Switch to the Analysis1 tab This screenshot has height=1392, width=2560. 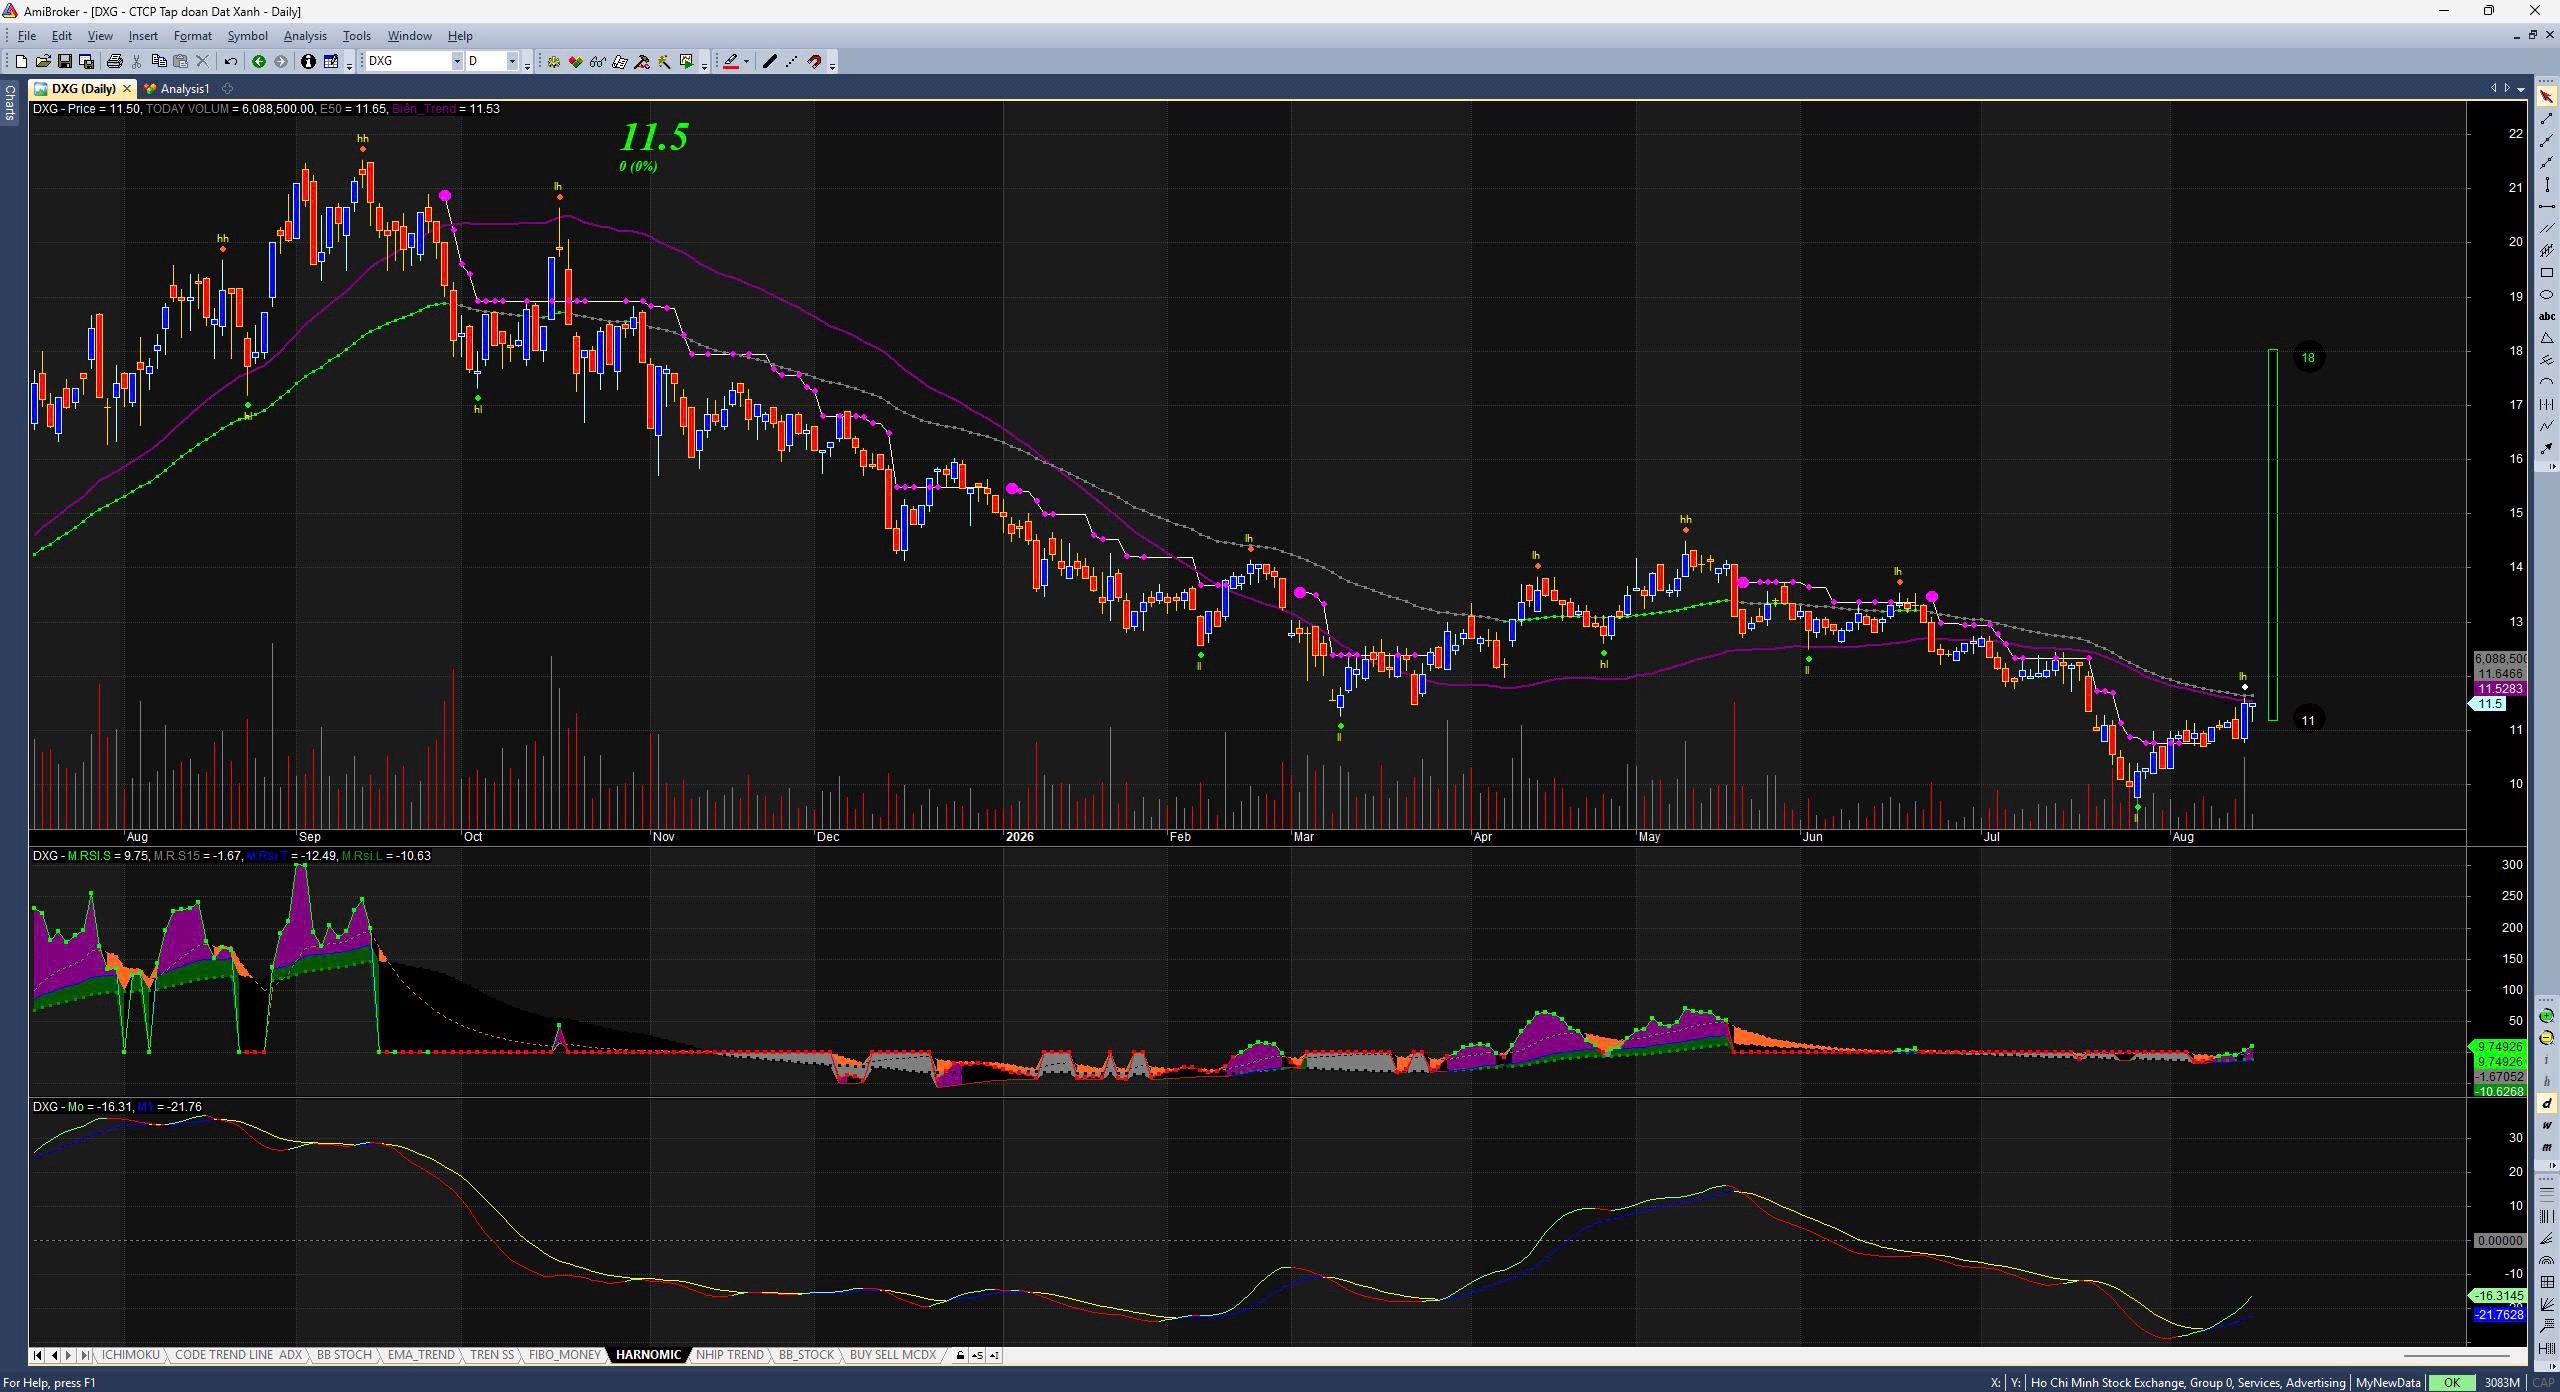(x=178, y=89)
